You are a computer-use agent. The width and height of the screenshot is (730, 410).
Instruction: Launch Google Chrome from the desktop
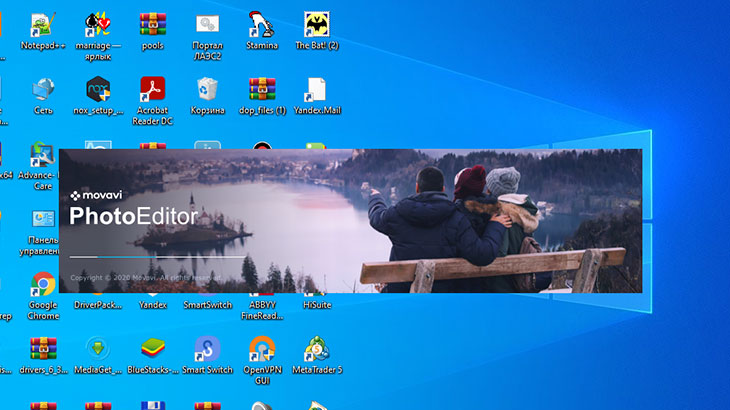(43, 285)
